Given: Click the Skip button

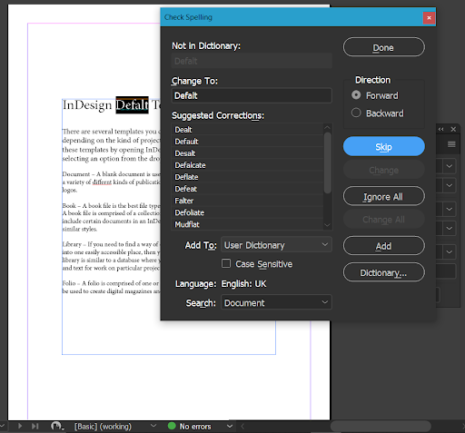Looking at the screenshot, I should pyautogui.click(x=384, y=146).
